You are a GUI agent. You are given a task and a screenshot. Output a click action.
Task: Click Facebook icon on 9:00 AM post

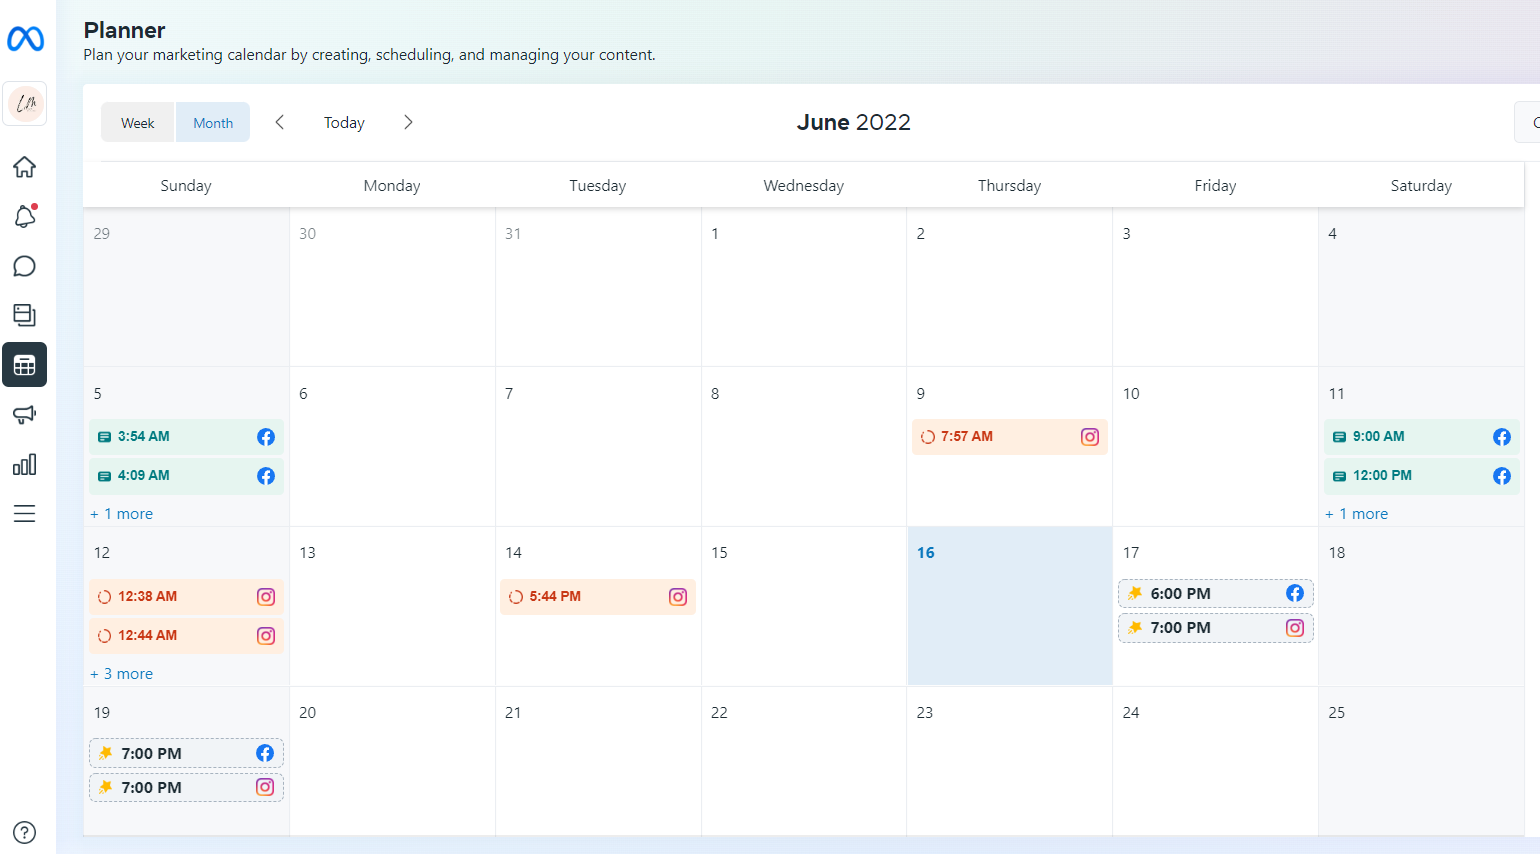coord(1502,437)
